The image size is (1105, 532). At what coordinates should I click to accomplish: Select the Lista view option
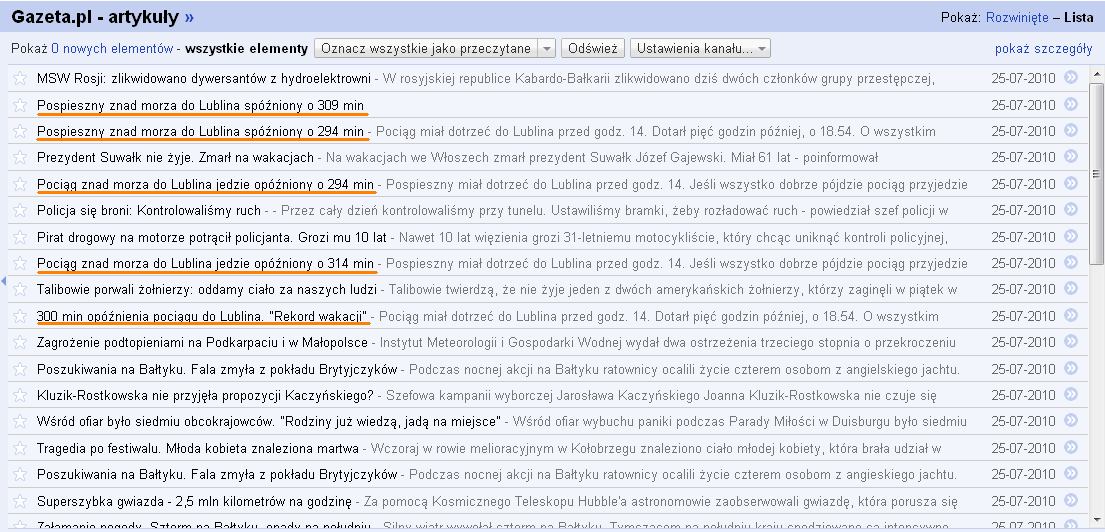1078,18
